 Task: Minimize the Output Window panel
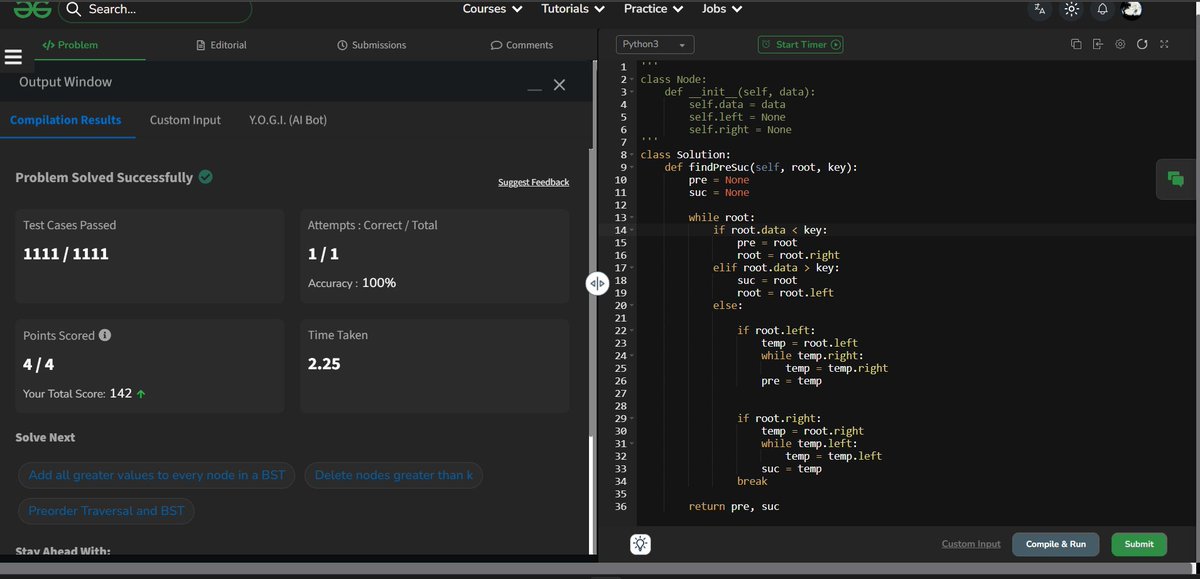coord(535,90)
